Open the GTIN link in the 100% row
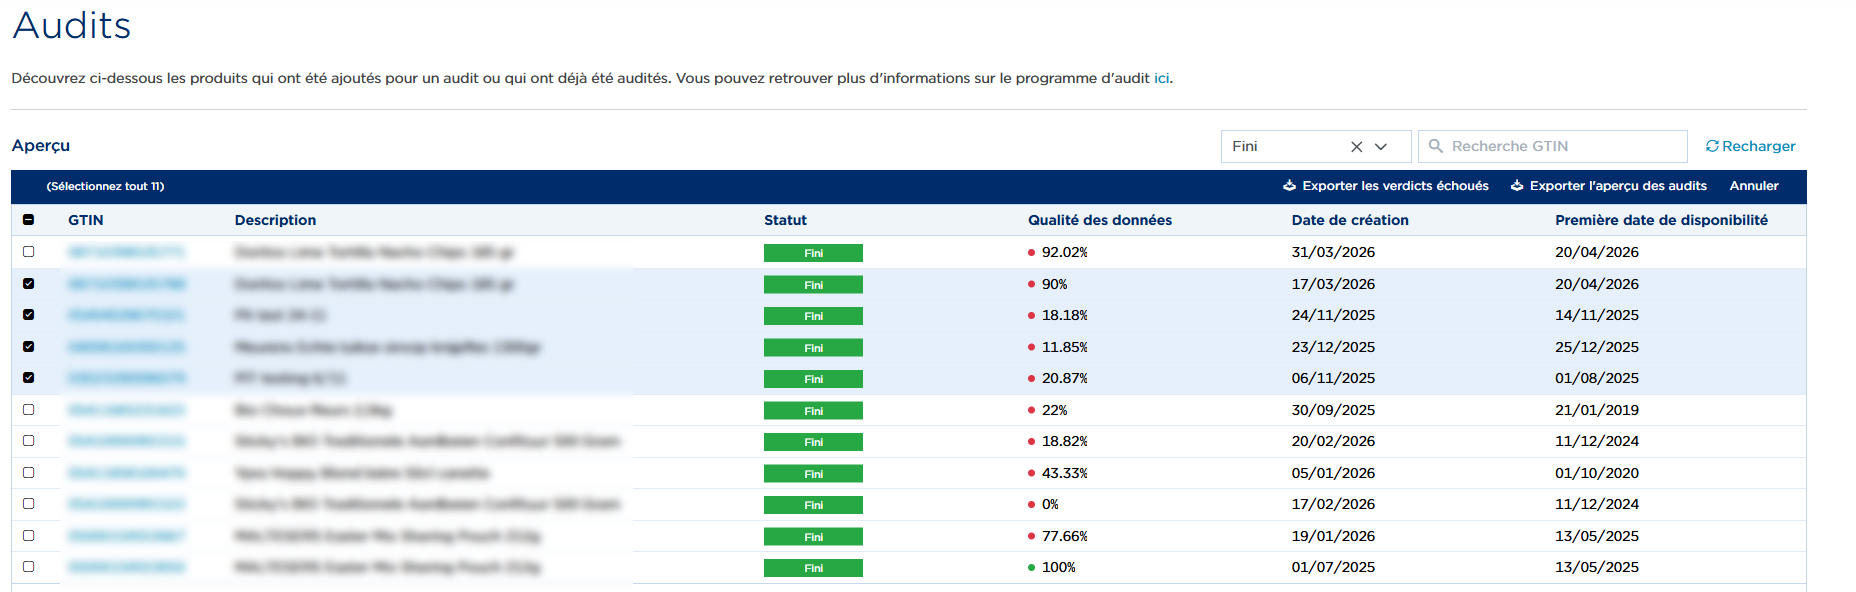Viewport: 1856px width, 592px height. (126, 567)
